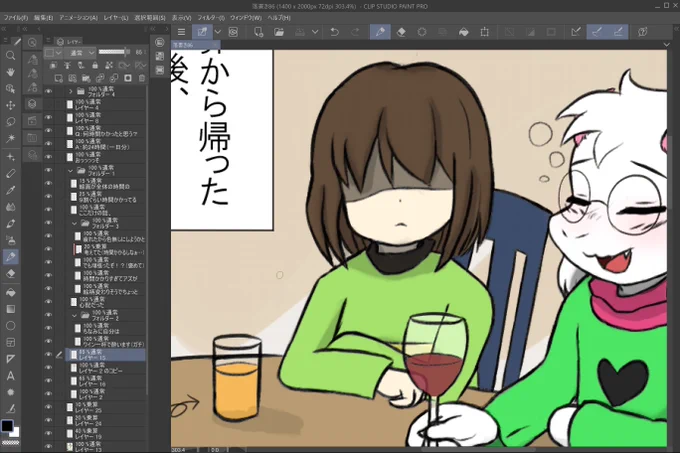Click the transparent color swatch below colors
680x453 pixels.
pyautogui.click(x=10, y=443)
